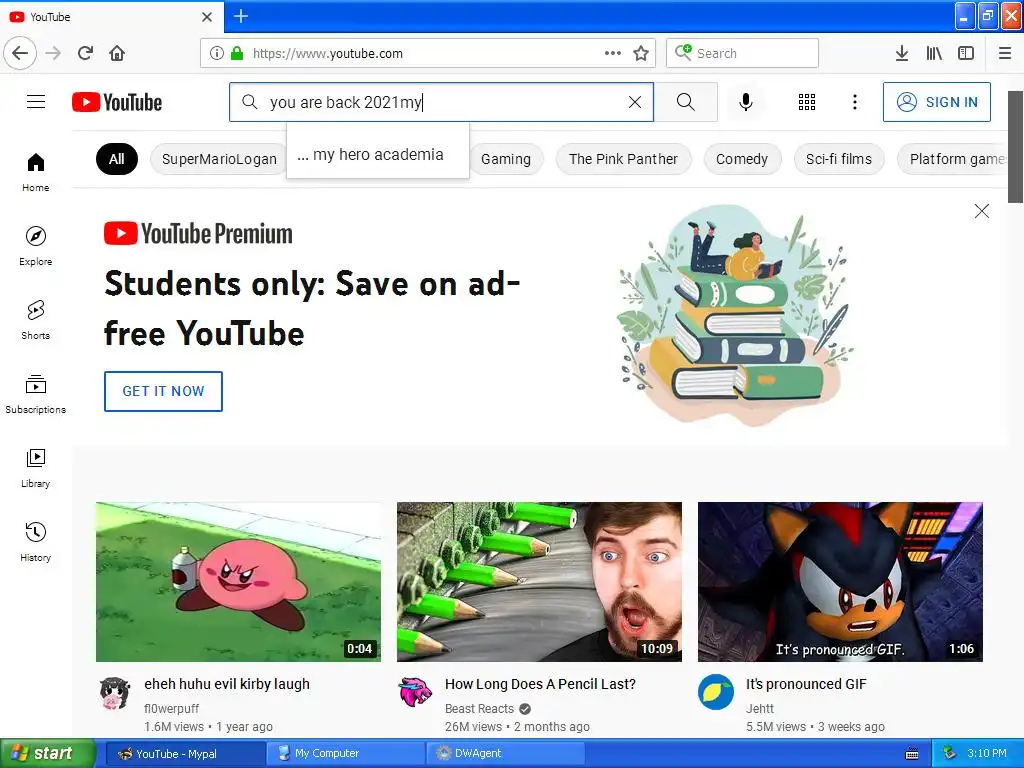The height and width of the screenshot is (768, 1024).
Task: Click the YouTube logo
Action: tap(117, 102)
